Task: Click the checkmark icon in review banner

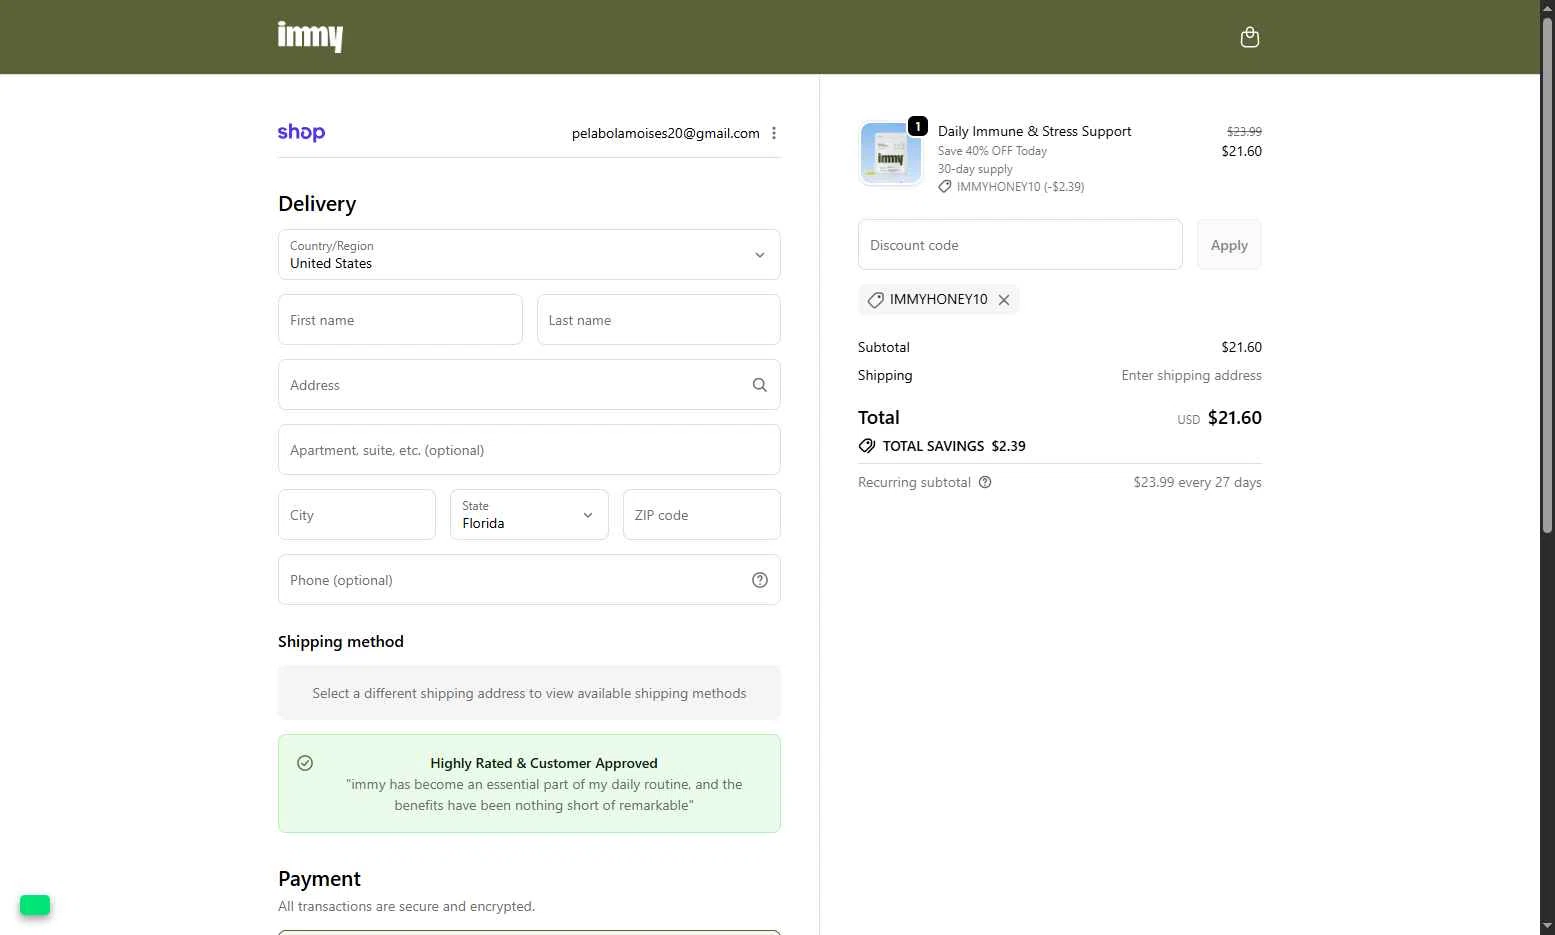Action: tap(305, 763)
